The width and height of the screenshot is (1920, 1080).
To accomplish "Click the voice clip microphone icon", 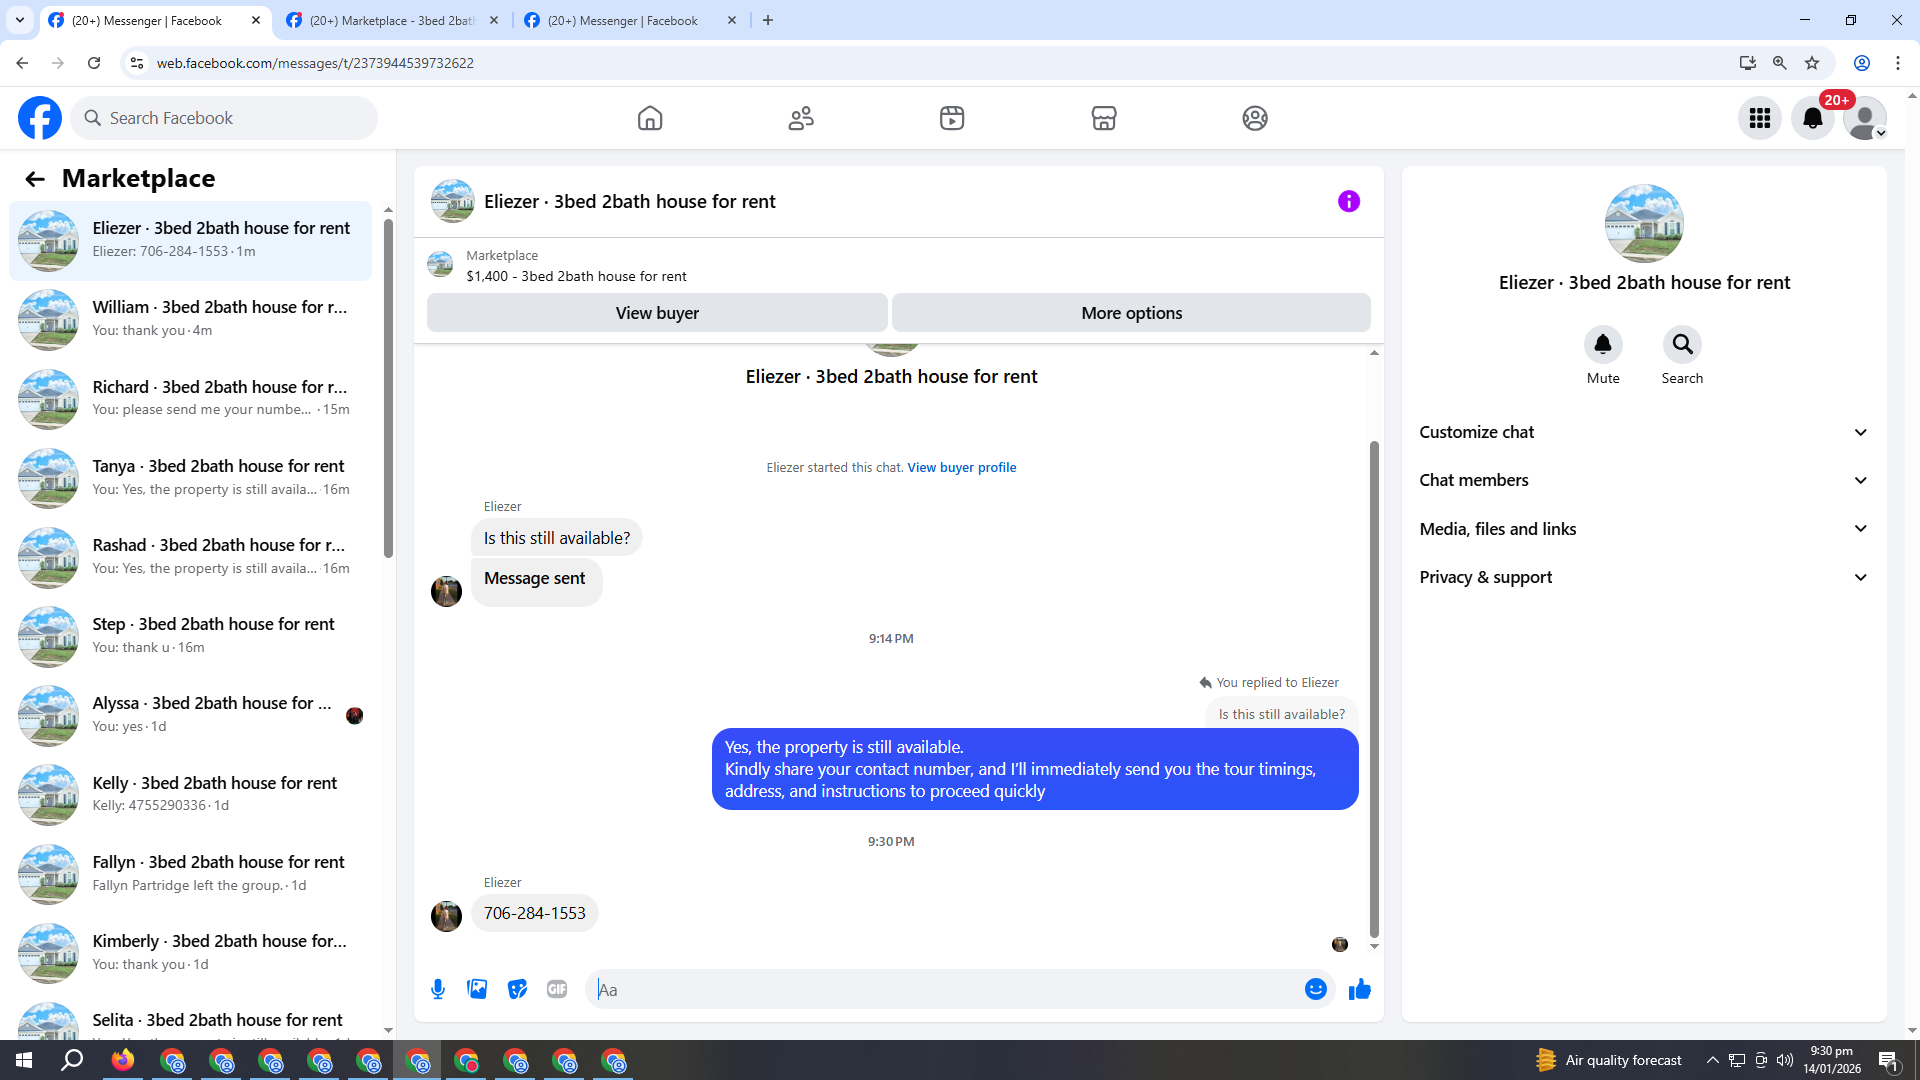I will [x=438, y=989].
